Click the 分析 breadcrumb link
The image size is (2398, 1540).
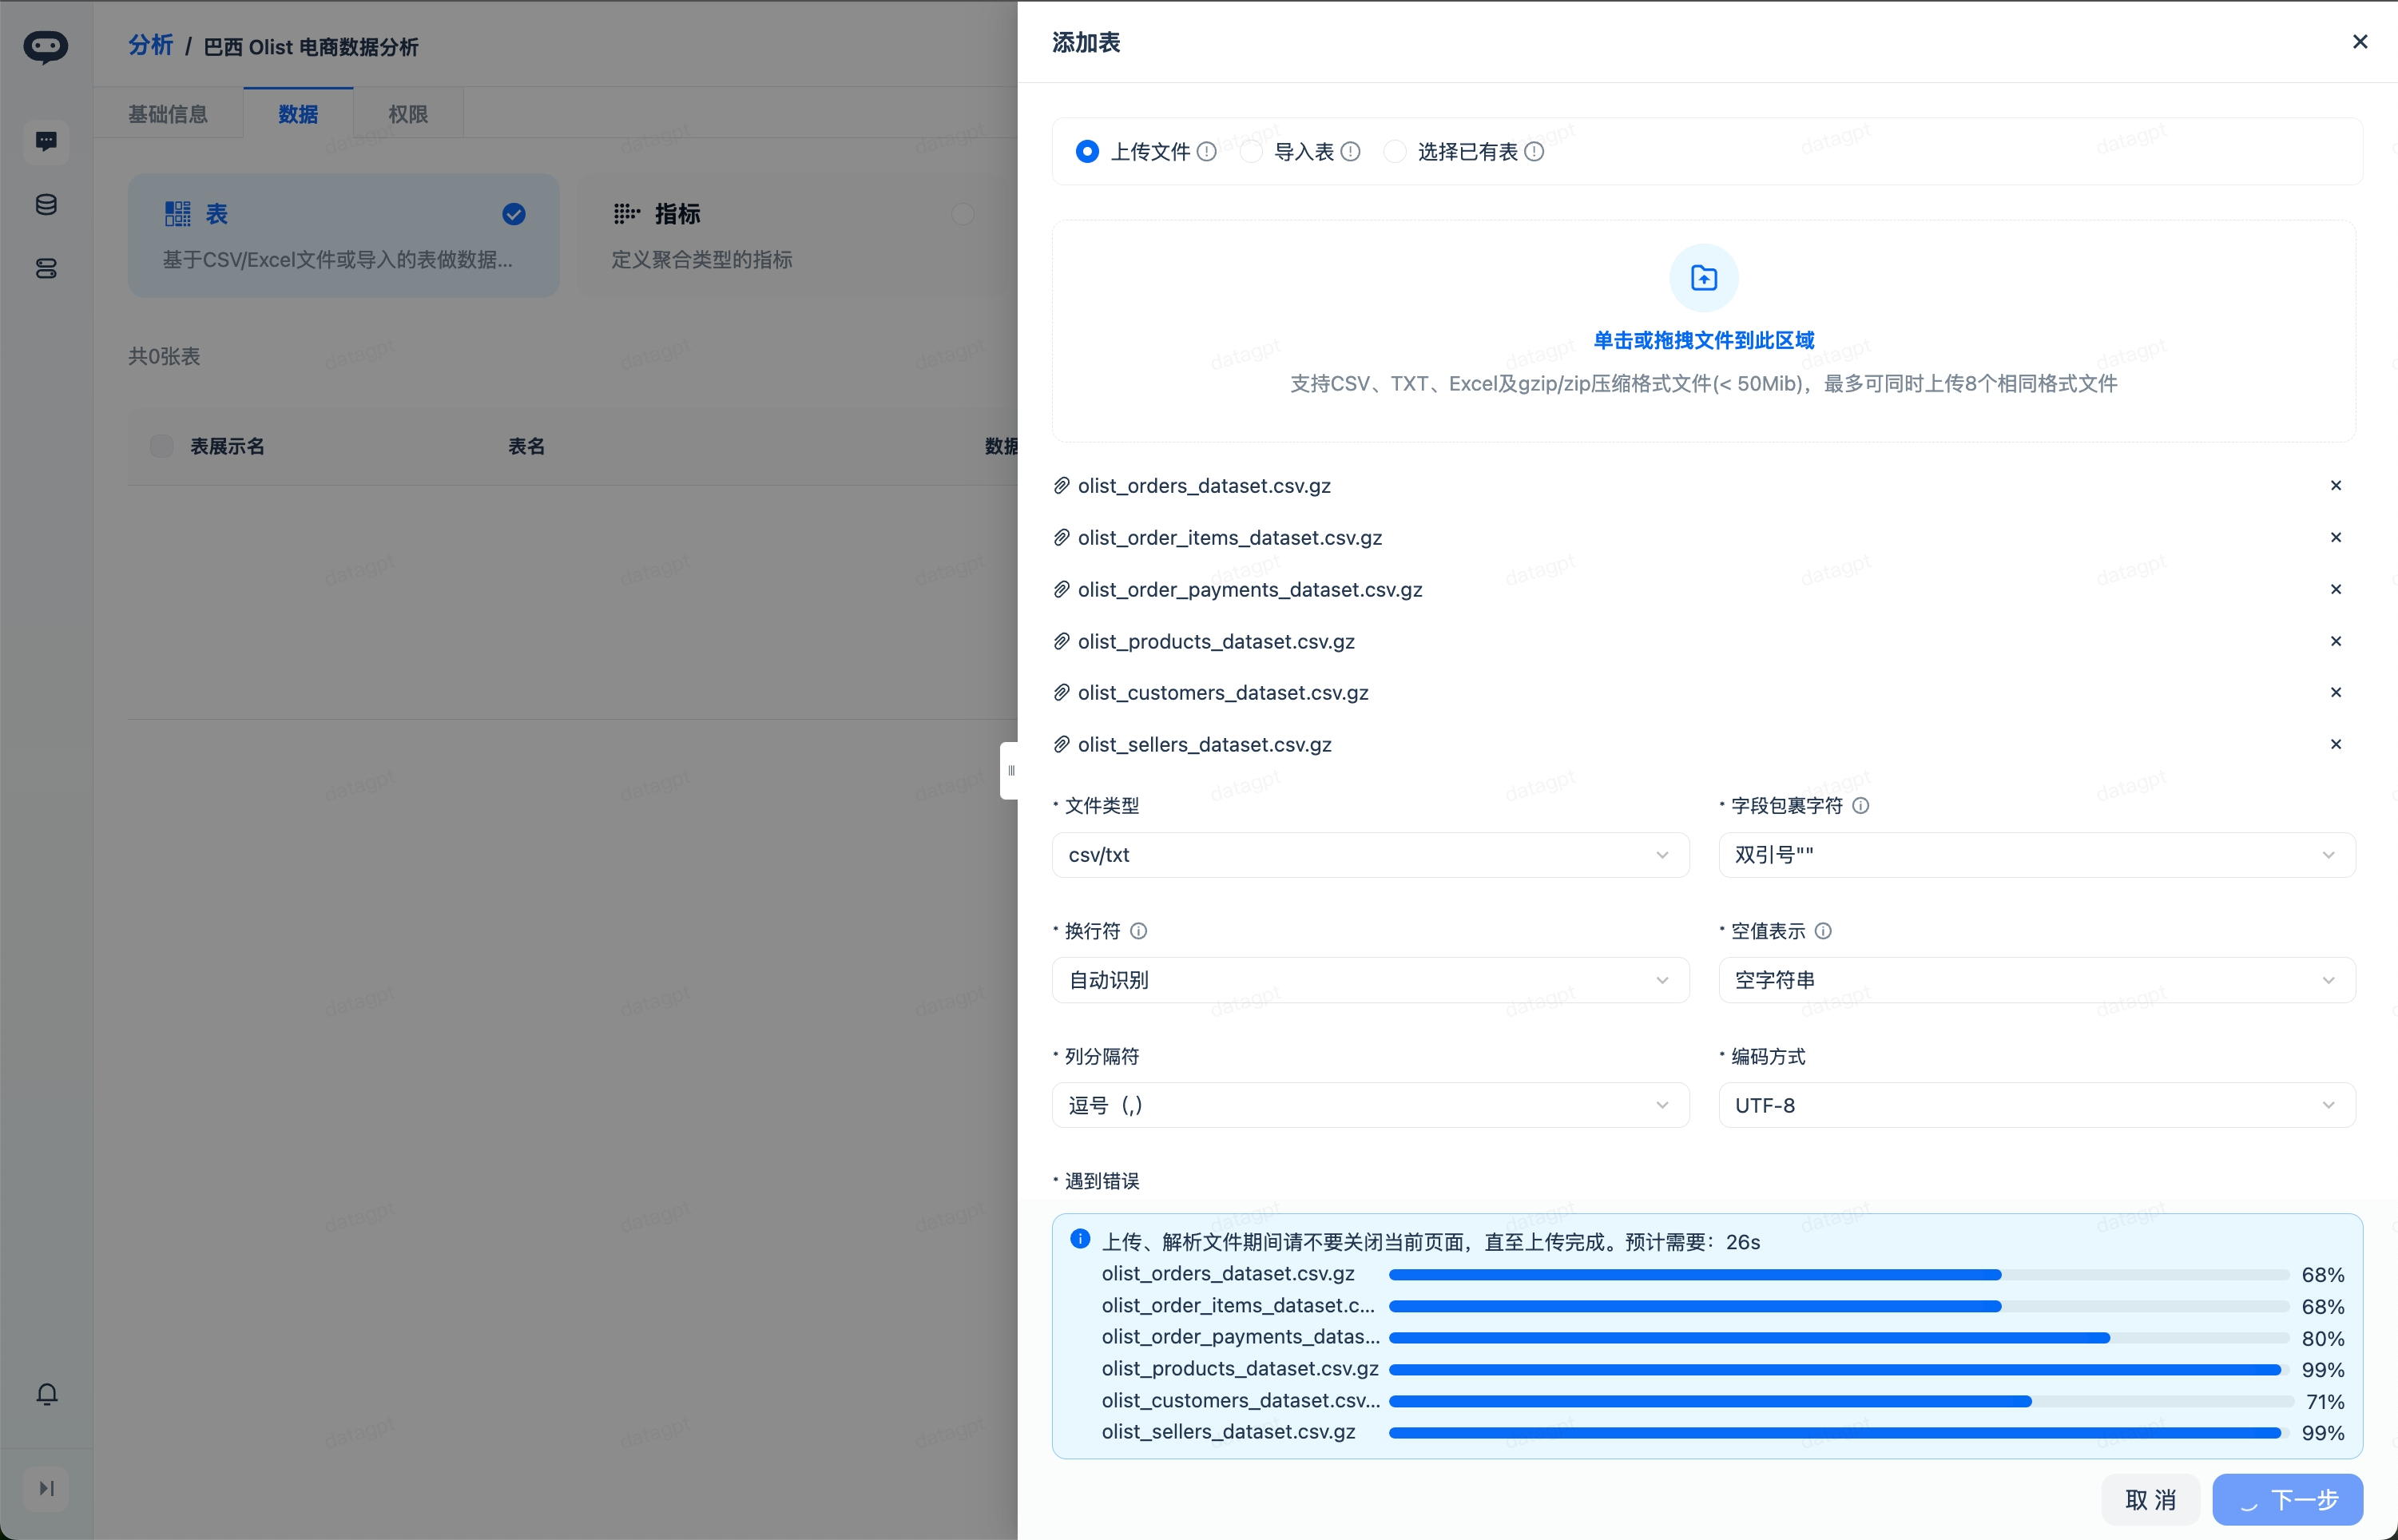pos(150,46)
